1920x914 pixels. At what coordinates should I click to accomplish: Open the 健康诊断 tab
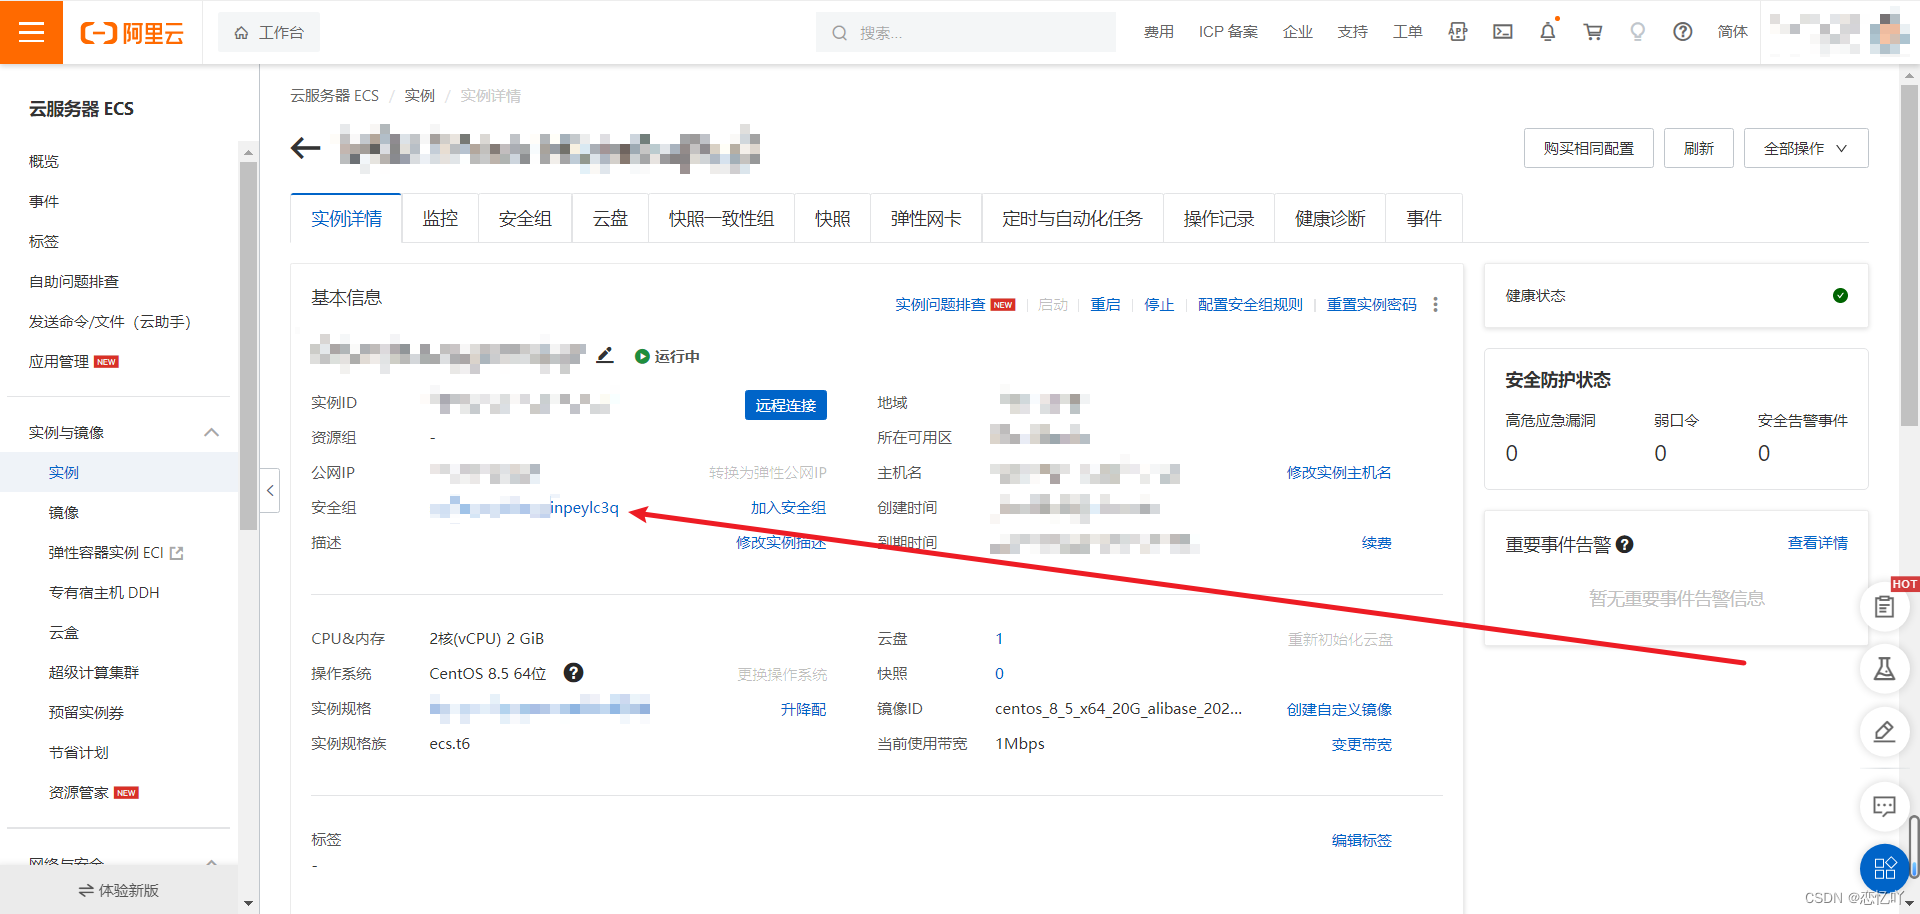tap(1330, 218)
